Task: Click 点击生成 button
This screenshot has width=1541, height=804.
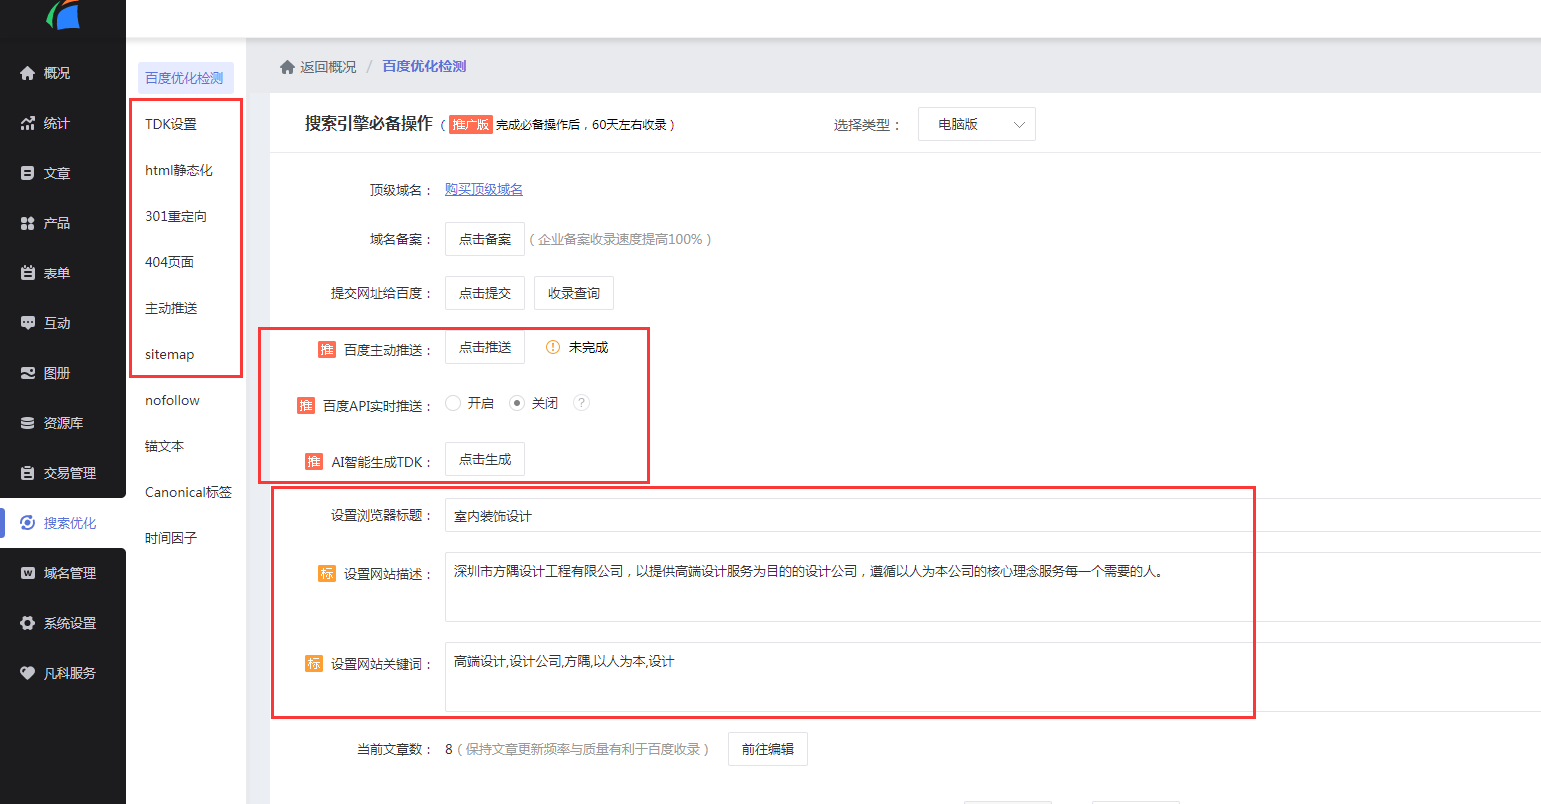Action: coord(485,459)
